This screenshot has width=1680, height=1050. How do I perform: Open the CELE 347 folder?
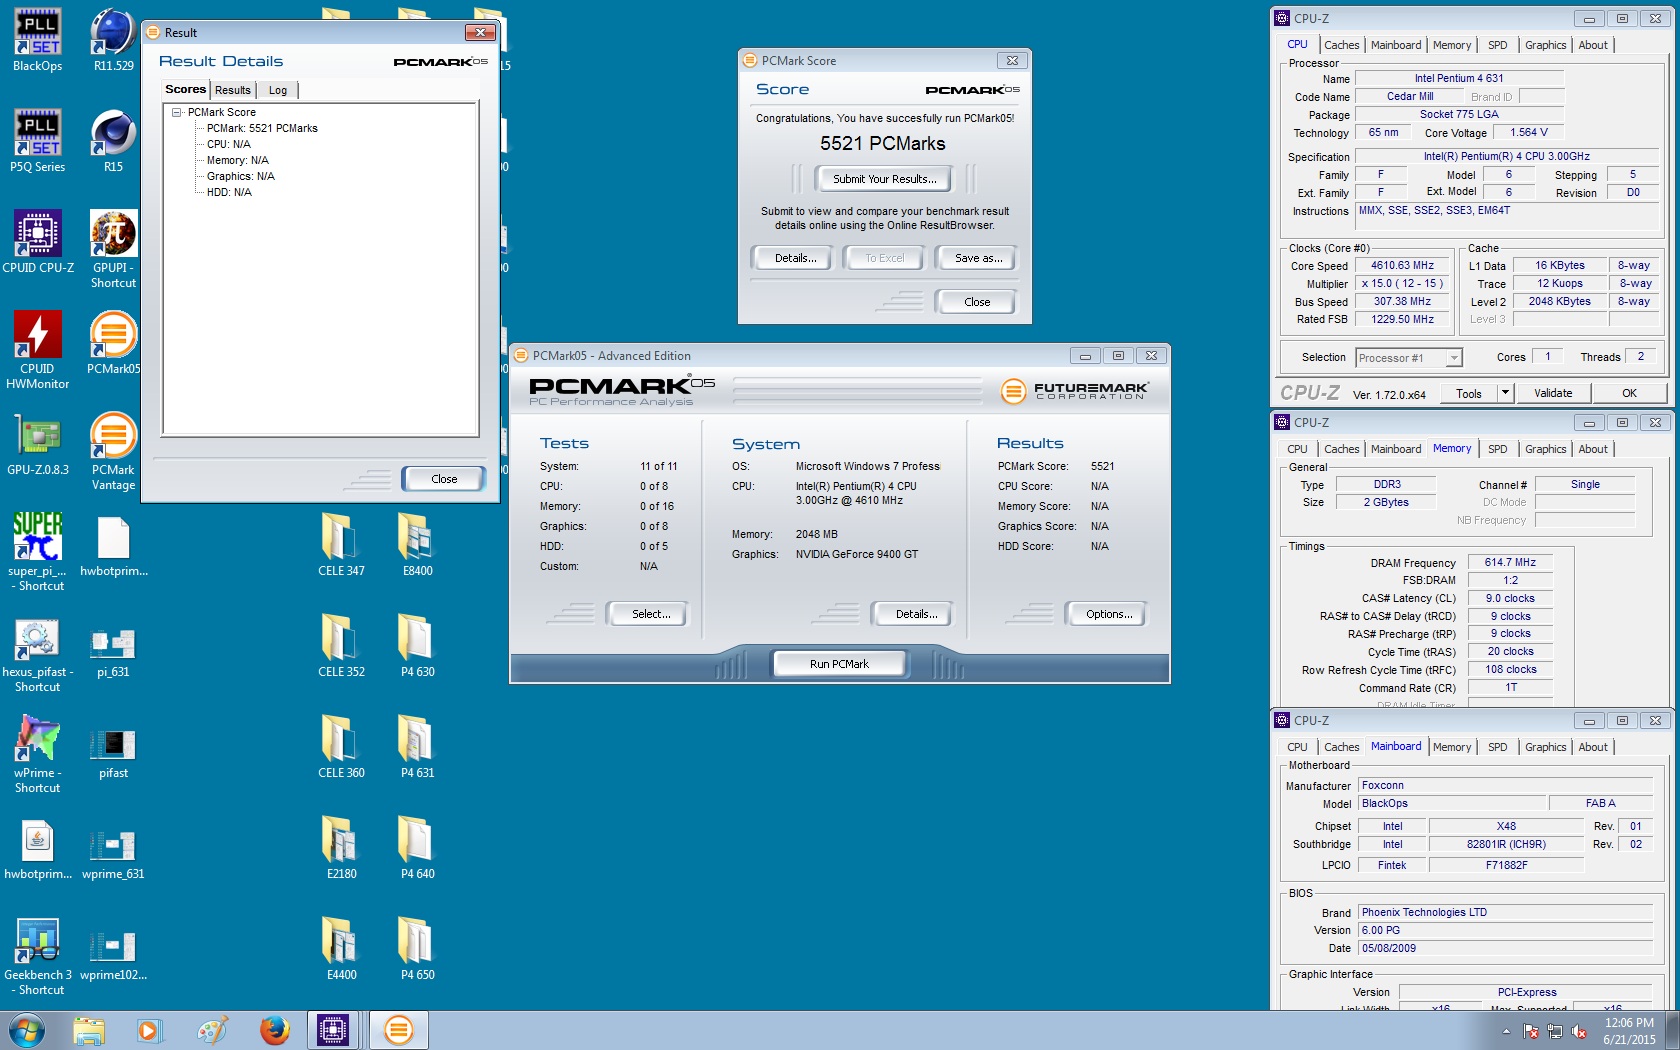[x=341, y=545]
